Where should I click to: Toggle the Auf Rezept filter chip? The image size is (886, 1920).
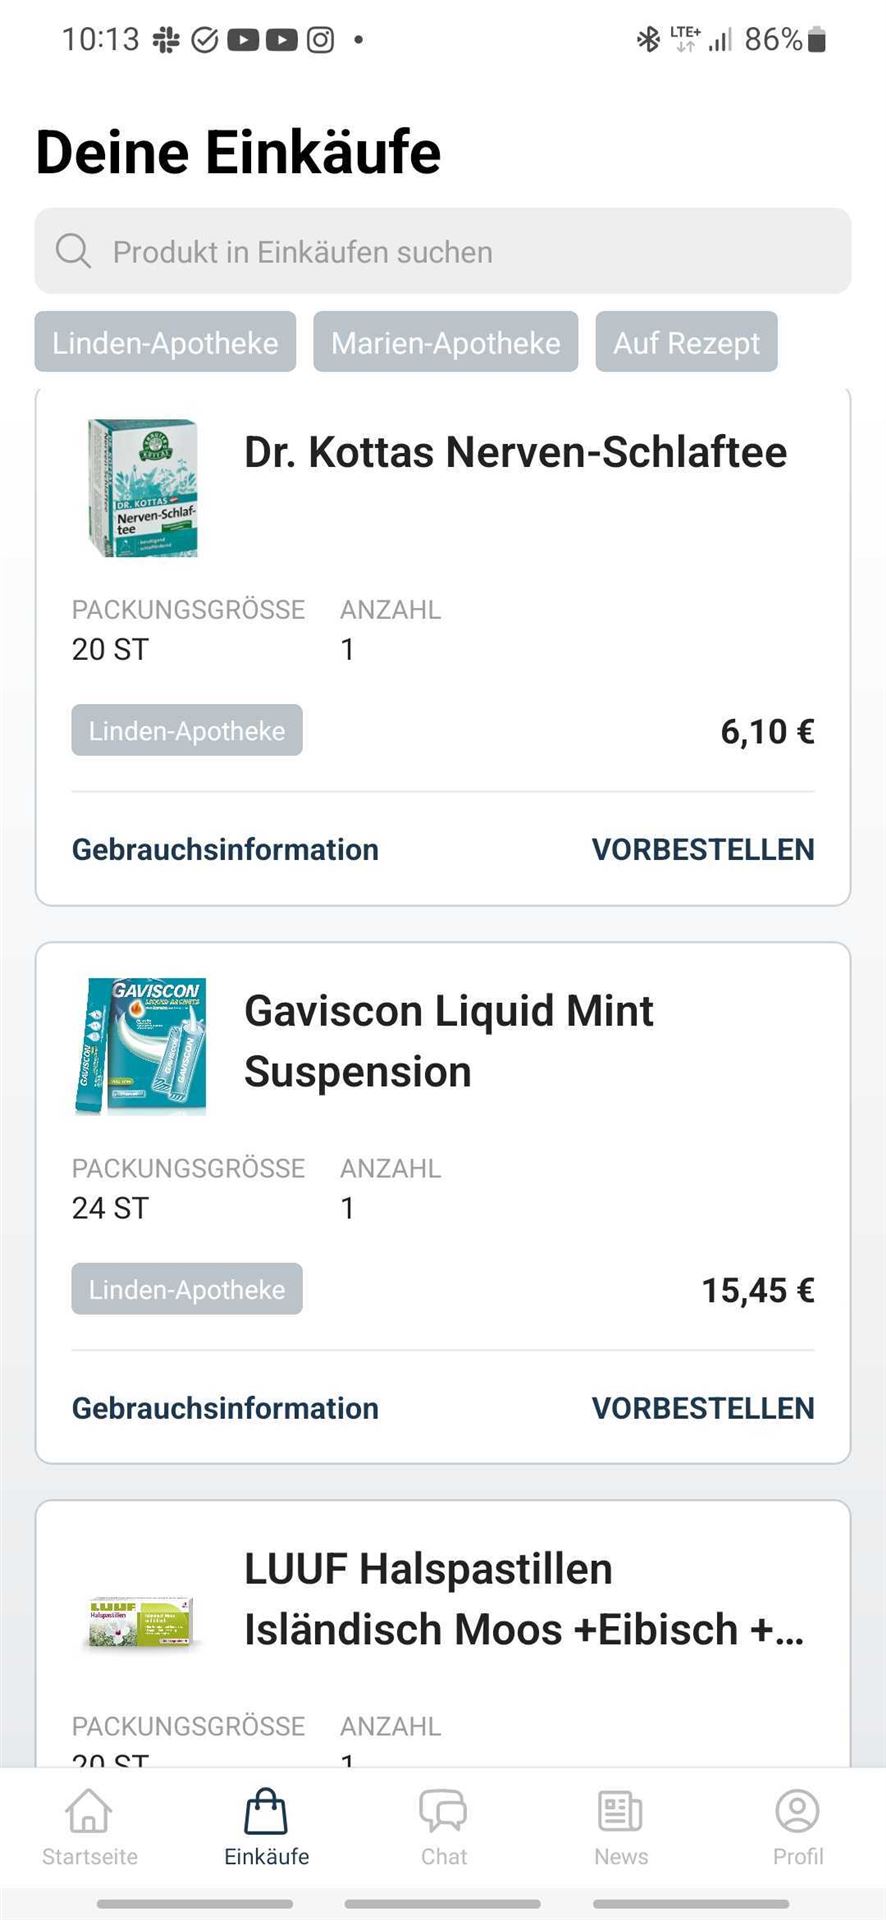point(686,342)
